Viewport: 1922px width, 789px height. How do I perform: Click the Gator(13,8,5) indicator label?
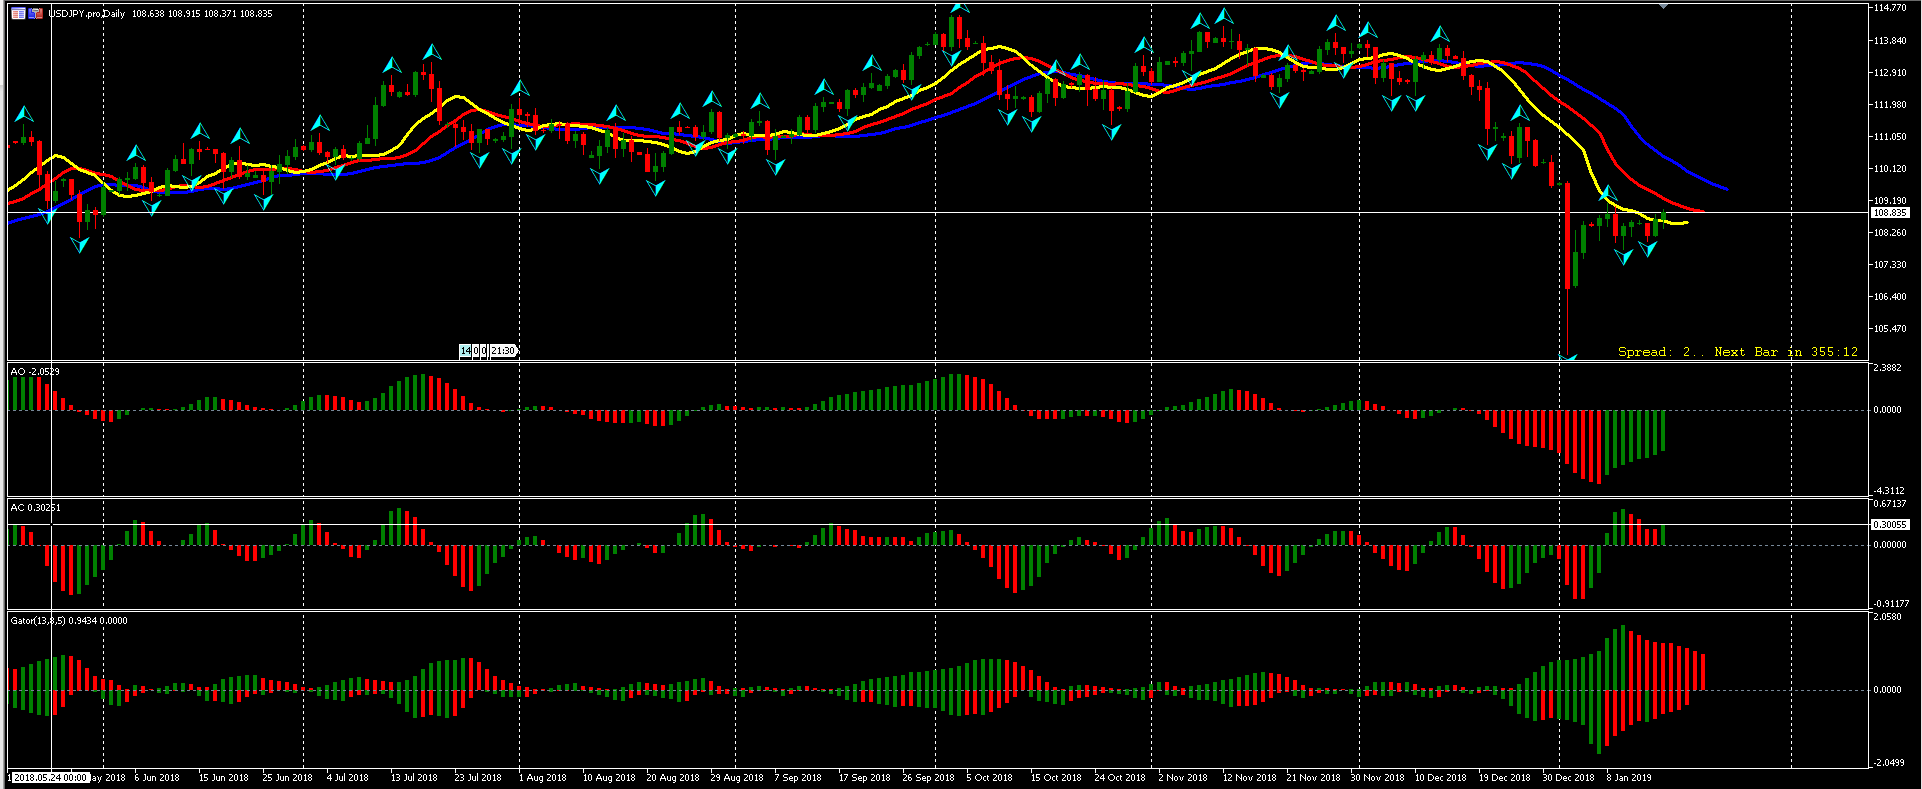click(x=69, y=621)
